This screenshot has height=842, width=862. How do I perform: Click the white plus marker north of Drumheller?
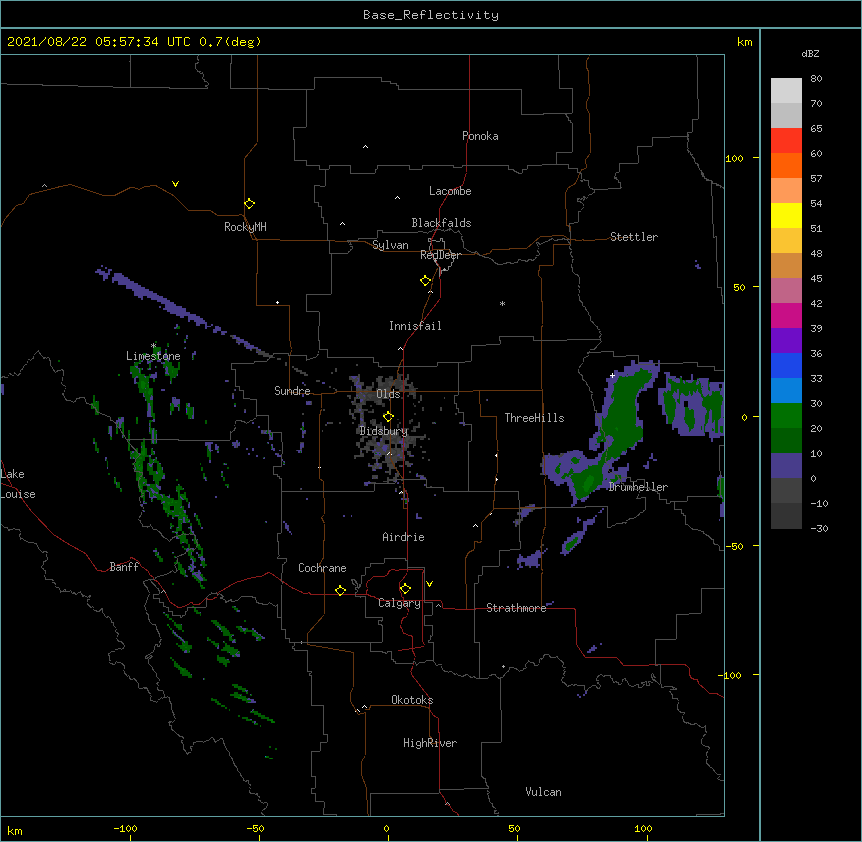click(x=612, y=375)
